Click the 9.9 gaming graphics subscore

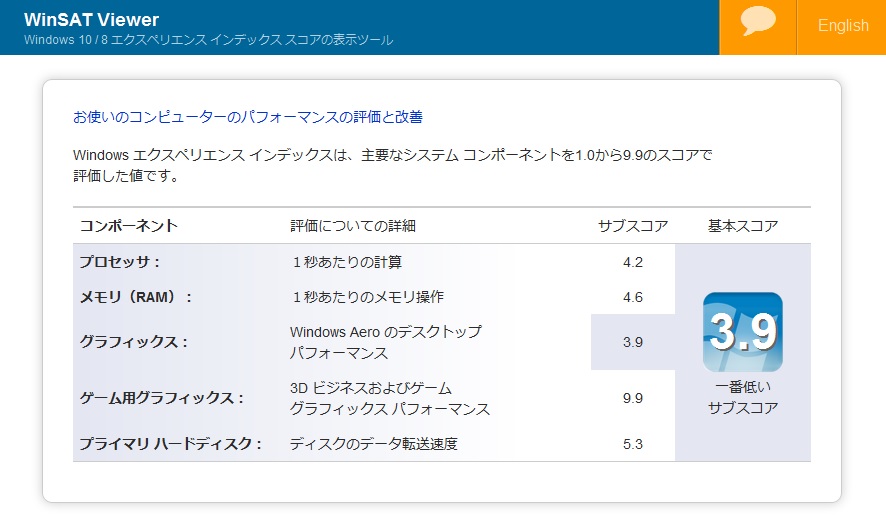[x=633, y=398]
